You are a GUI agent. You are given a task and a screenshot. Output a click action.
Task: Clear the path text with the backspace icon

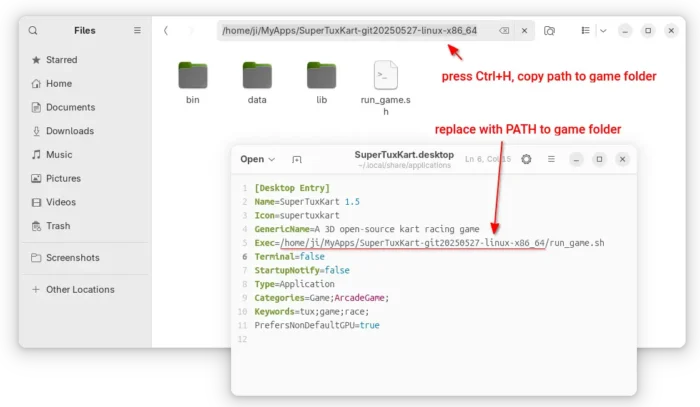pyautogui.click(x=504, y=30)
